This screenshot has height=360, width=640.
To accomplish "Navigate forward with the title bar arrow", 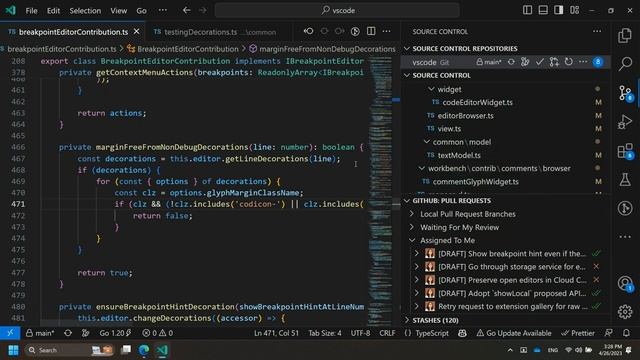I will point(203,10).
